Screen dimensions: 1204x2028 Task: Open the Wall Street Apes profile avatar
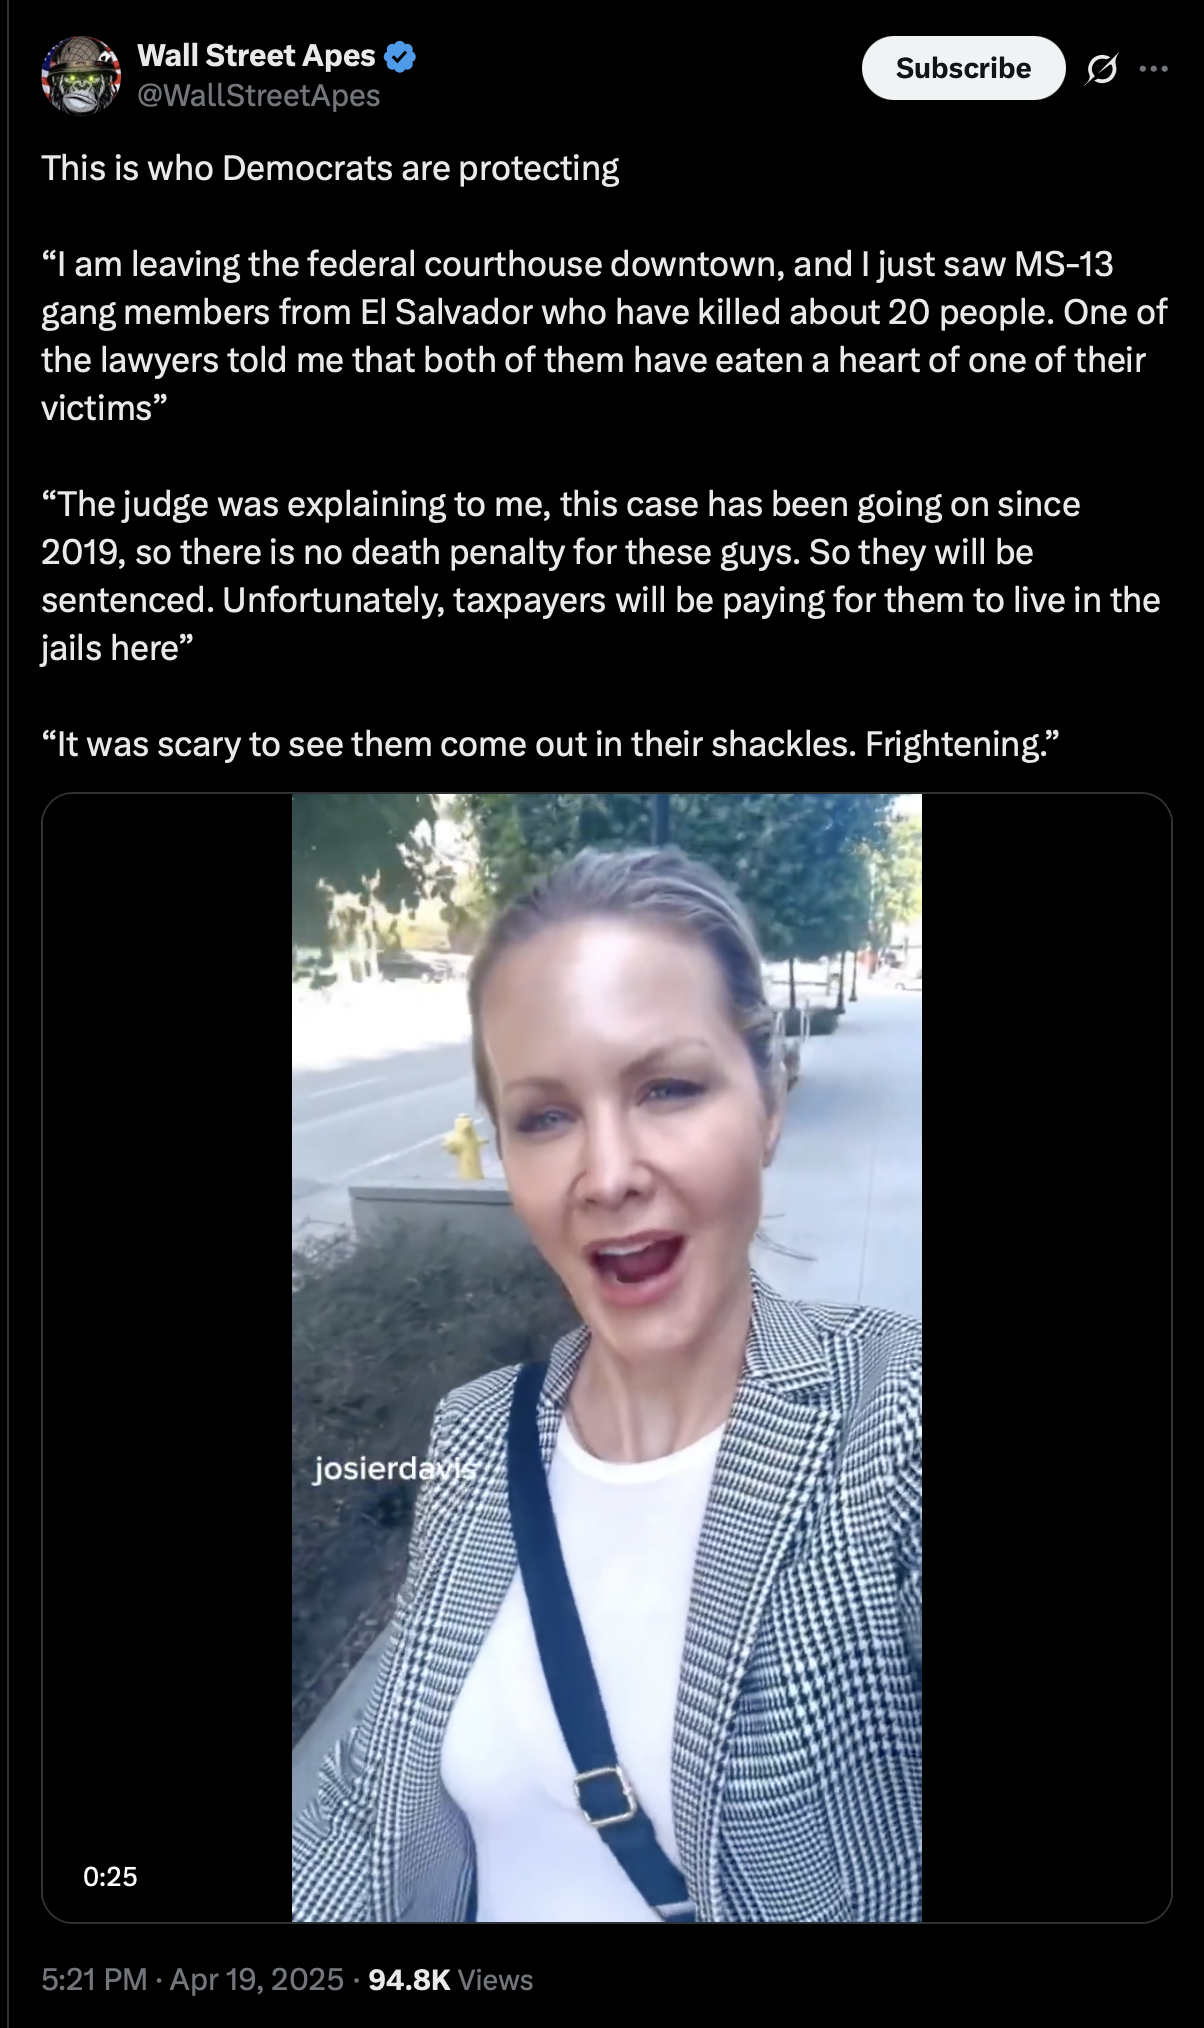click(x=81, y=75)
